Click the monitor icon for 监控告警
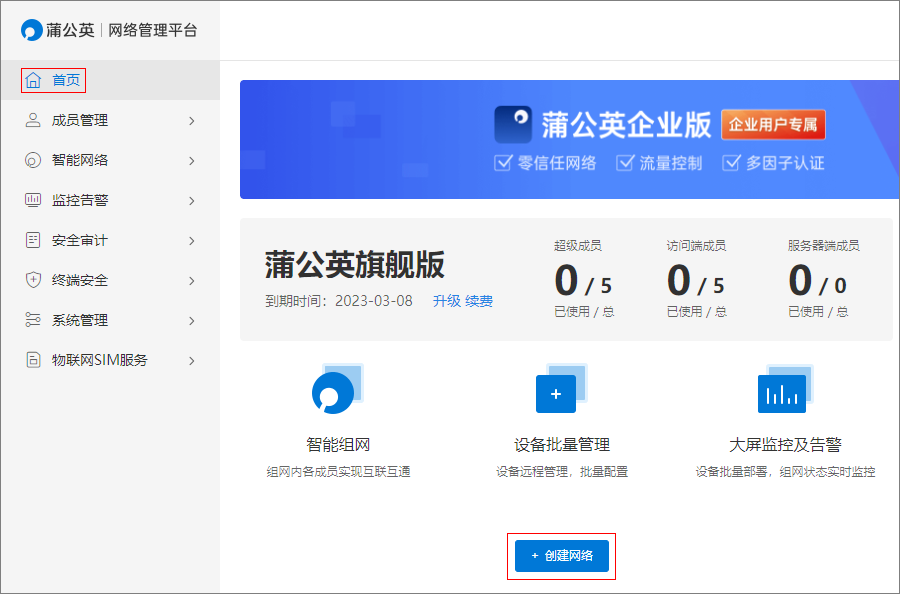The height and width of the screenshot is (594, 900). click(x=33, y=200)
